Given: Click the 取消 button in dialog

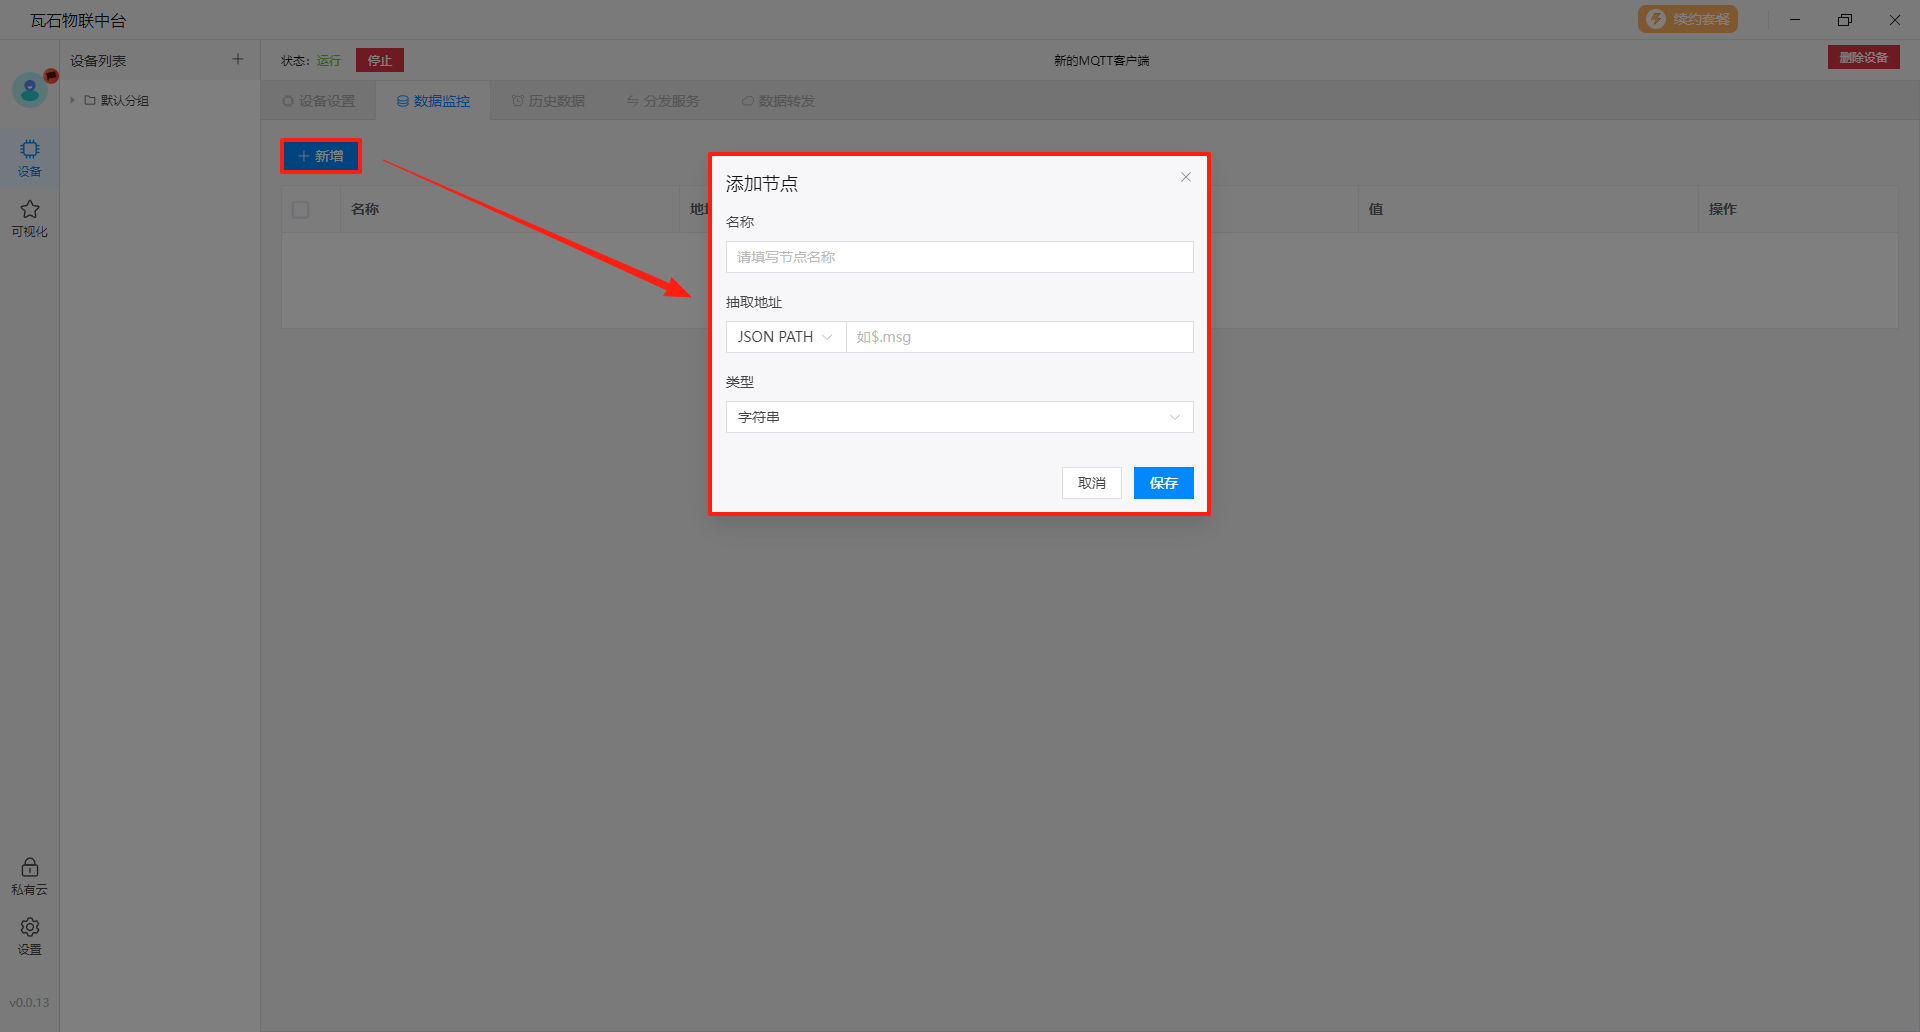Looking at the screenshot, I should pos(1091,483).
